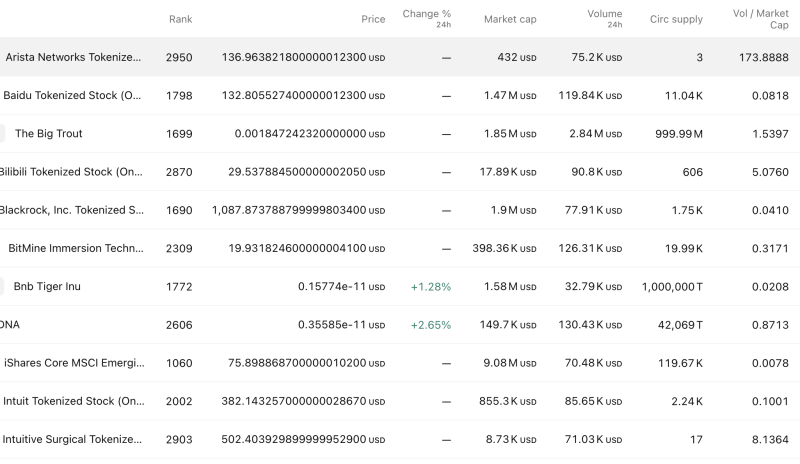This screenshot has height=464, width=800.
Task: Click price 0.15774e-11 USD
Action: point(341,287)
